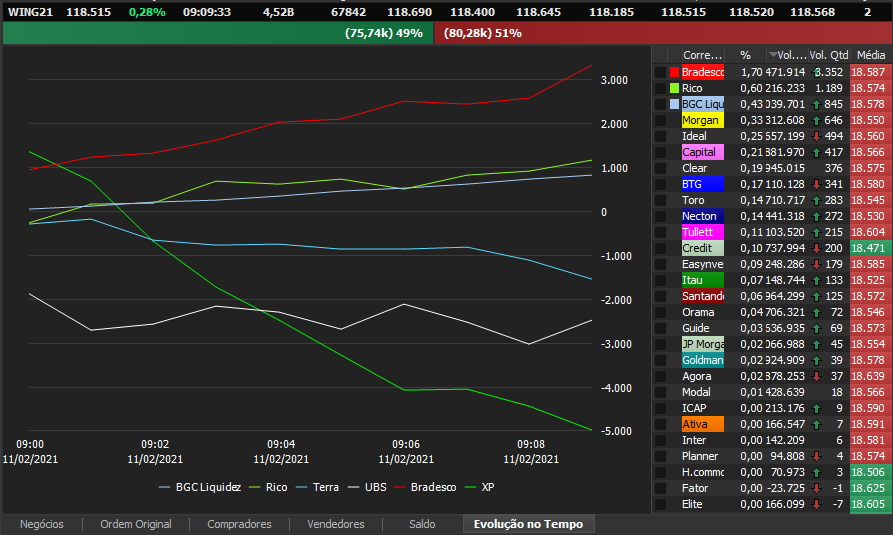The image size is (893, 535).
Task: Click the UBS legend entry below chart
Action: point(367,487)
